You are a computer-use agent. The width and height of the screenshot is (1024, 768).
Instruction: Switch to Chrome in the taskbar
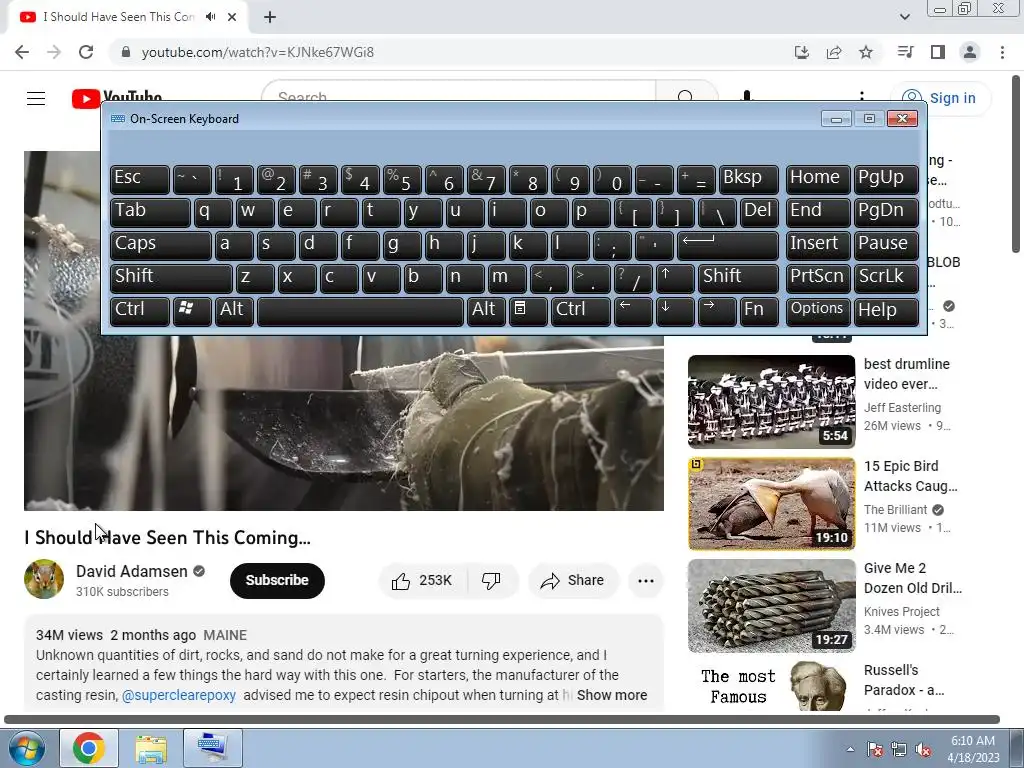89,748
